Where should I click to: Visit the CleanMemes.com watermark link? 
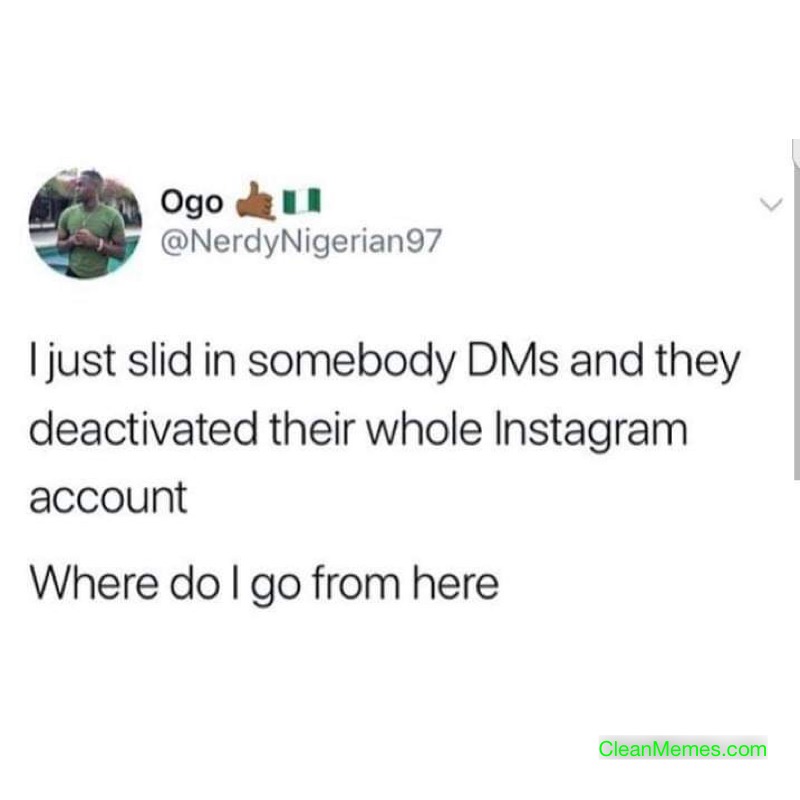pos(683,748)
